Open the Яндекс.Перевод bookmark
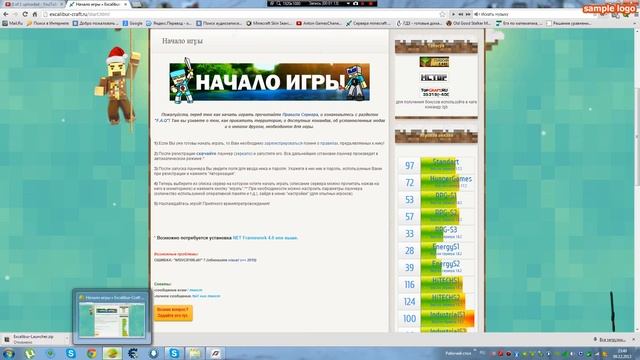640x360 pixels. click(x=169, y=23)
